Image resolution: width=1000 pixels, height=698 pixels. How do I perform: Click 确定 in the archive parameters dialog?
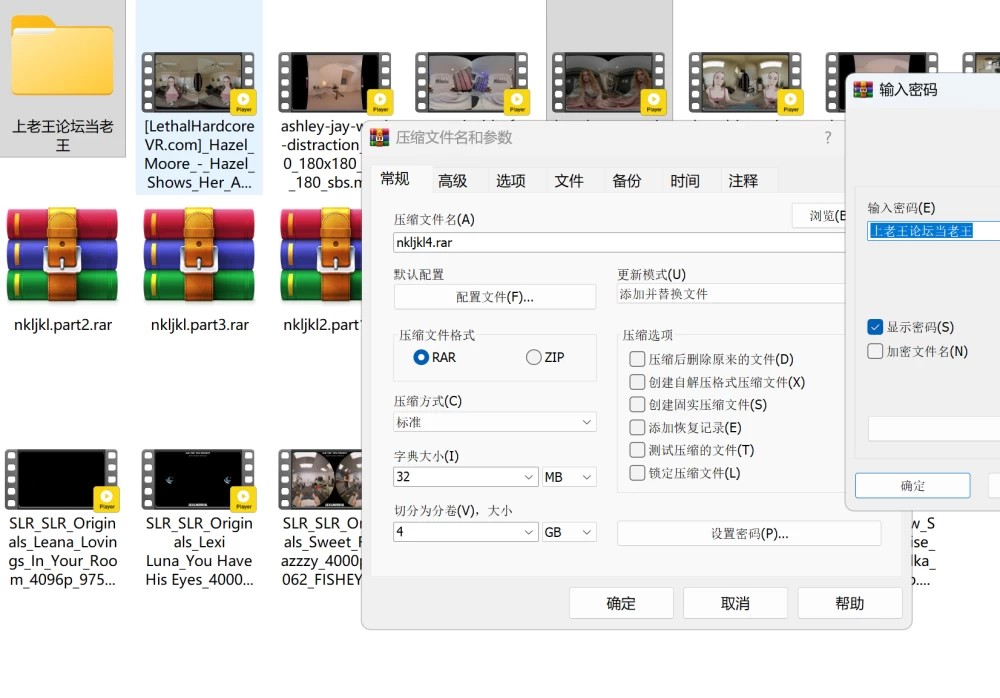621,604
